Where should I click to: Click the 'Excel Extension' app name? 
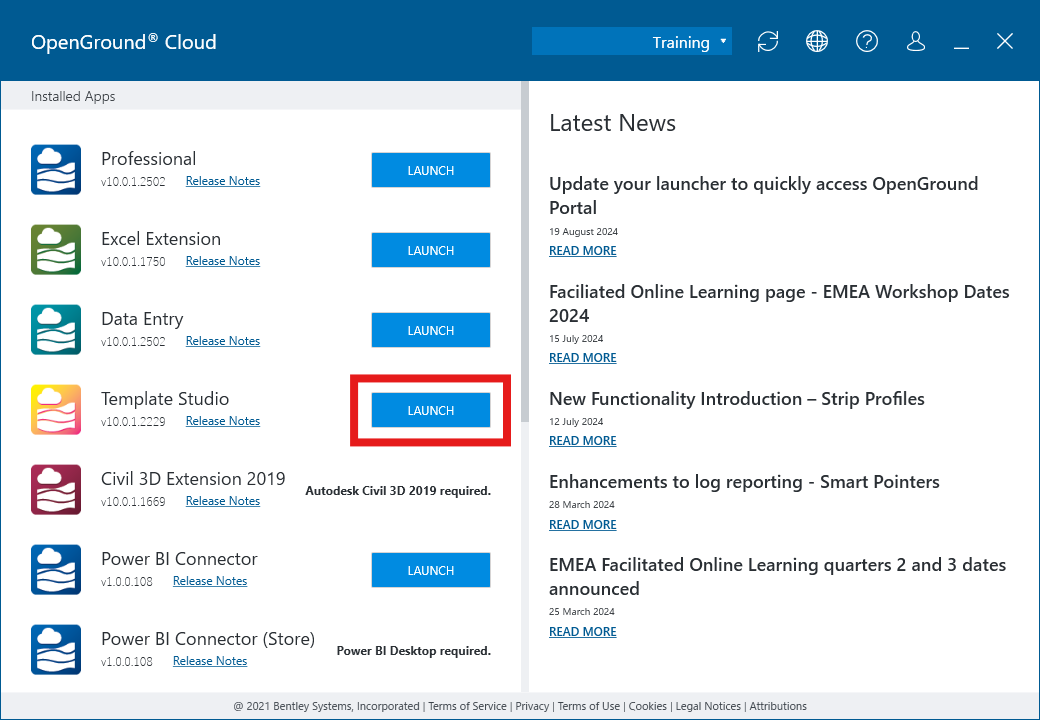tap(161, 239)
